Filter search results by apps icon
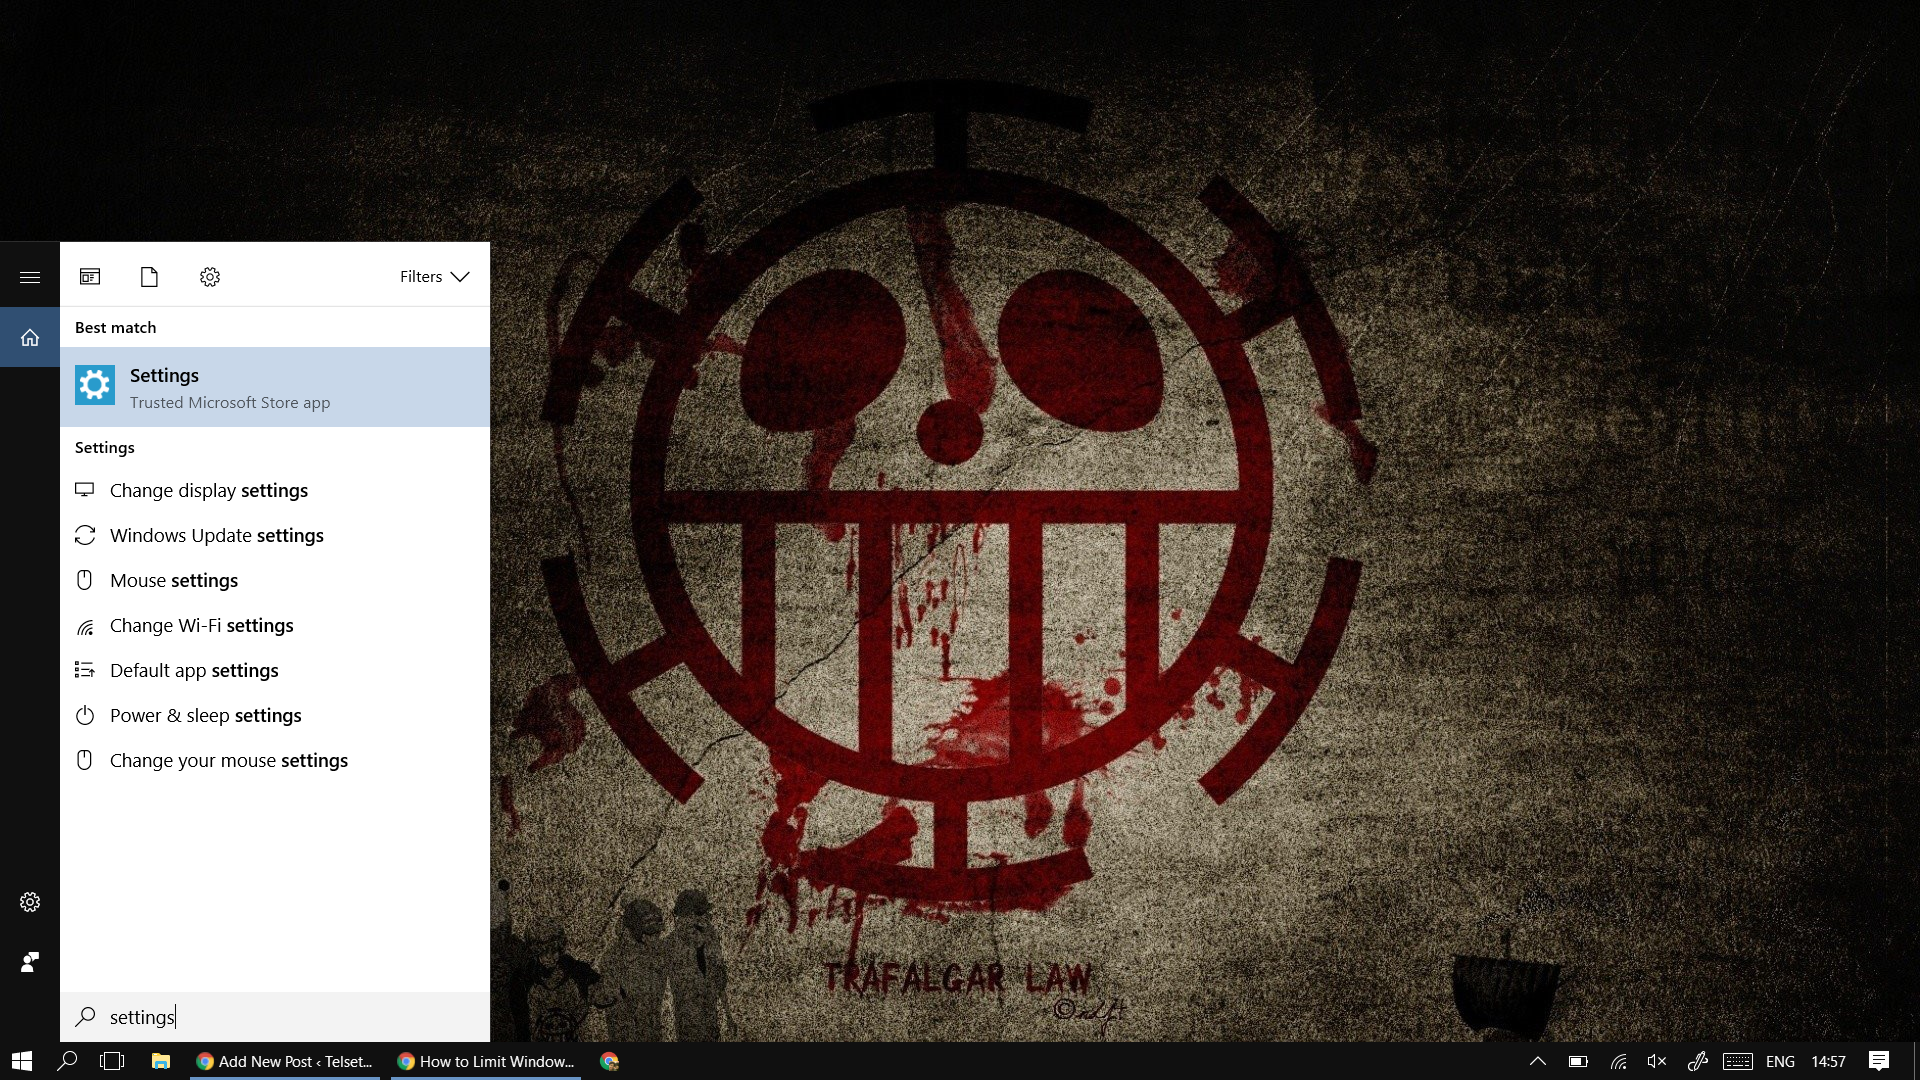 90,277
